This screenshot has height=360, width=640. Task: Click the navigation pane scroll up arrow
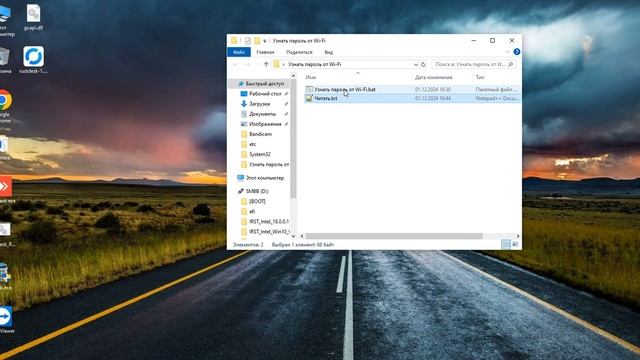[x=293, y=76]
